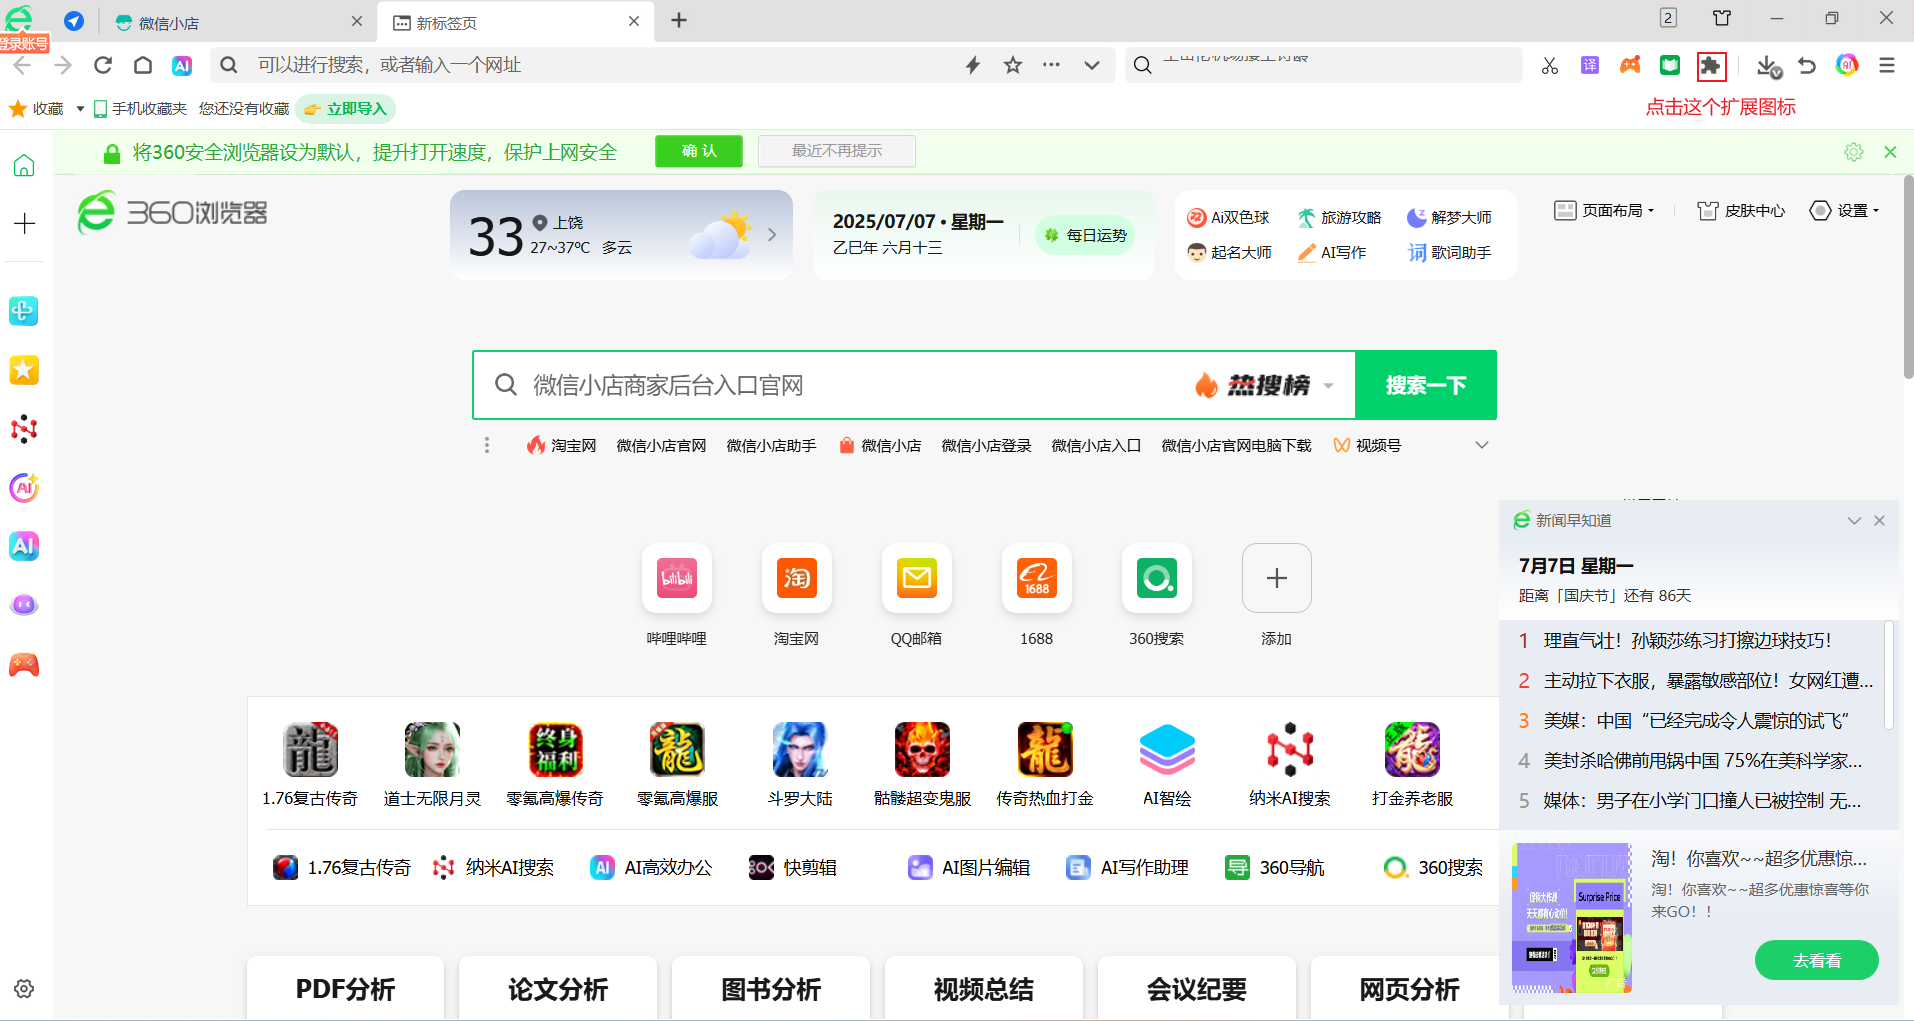Expand address bar dropdown chevron

pyautogui.click(x=1092, y=65)
